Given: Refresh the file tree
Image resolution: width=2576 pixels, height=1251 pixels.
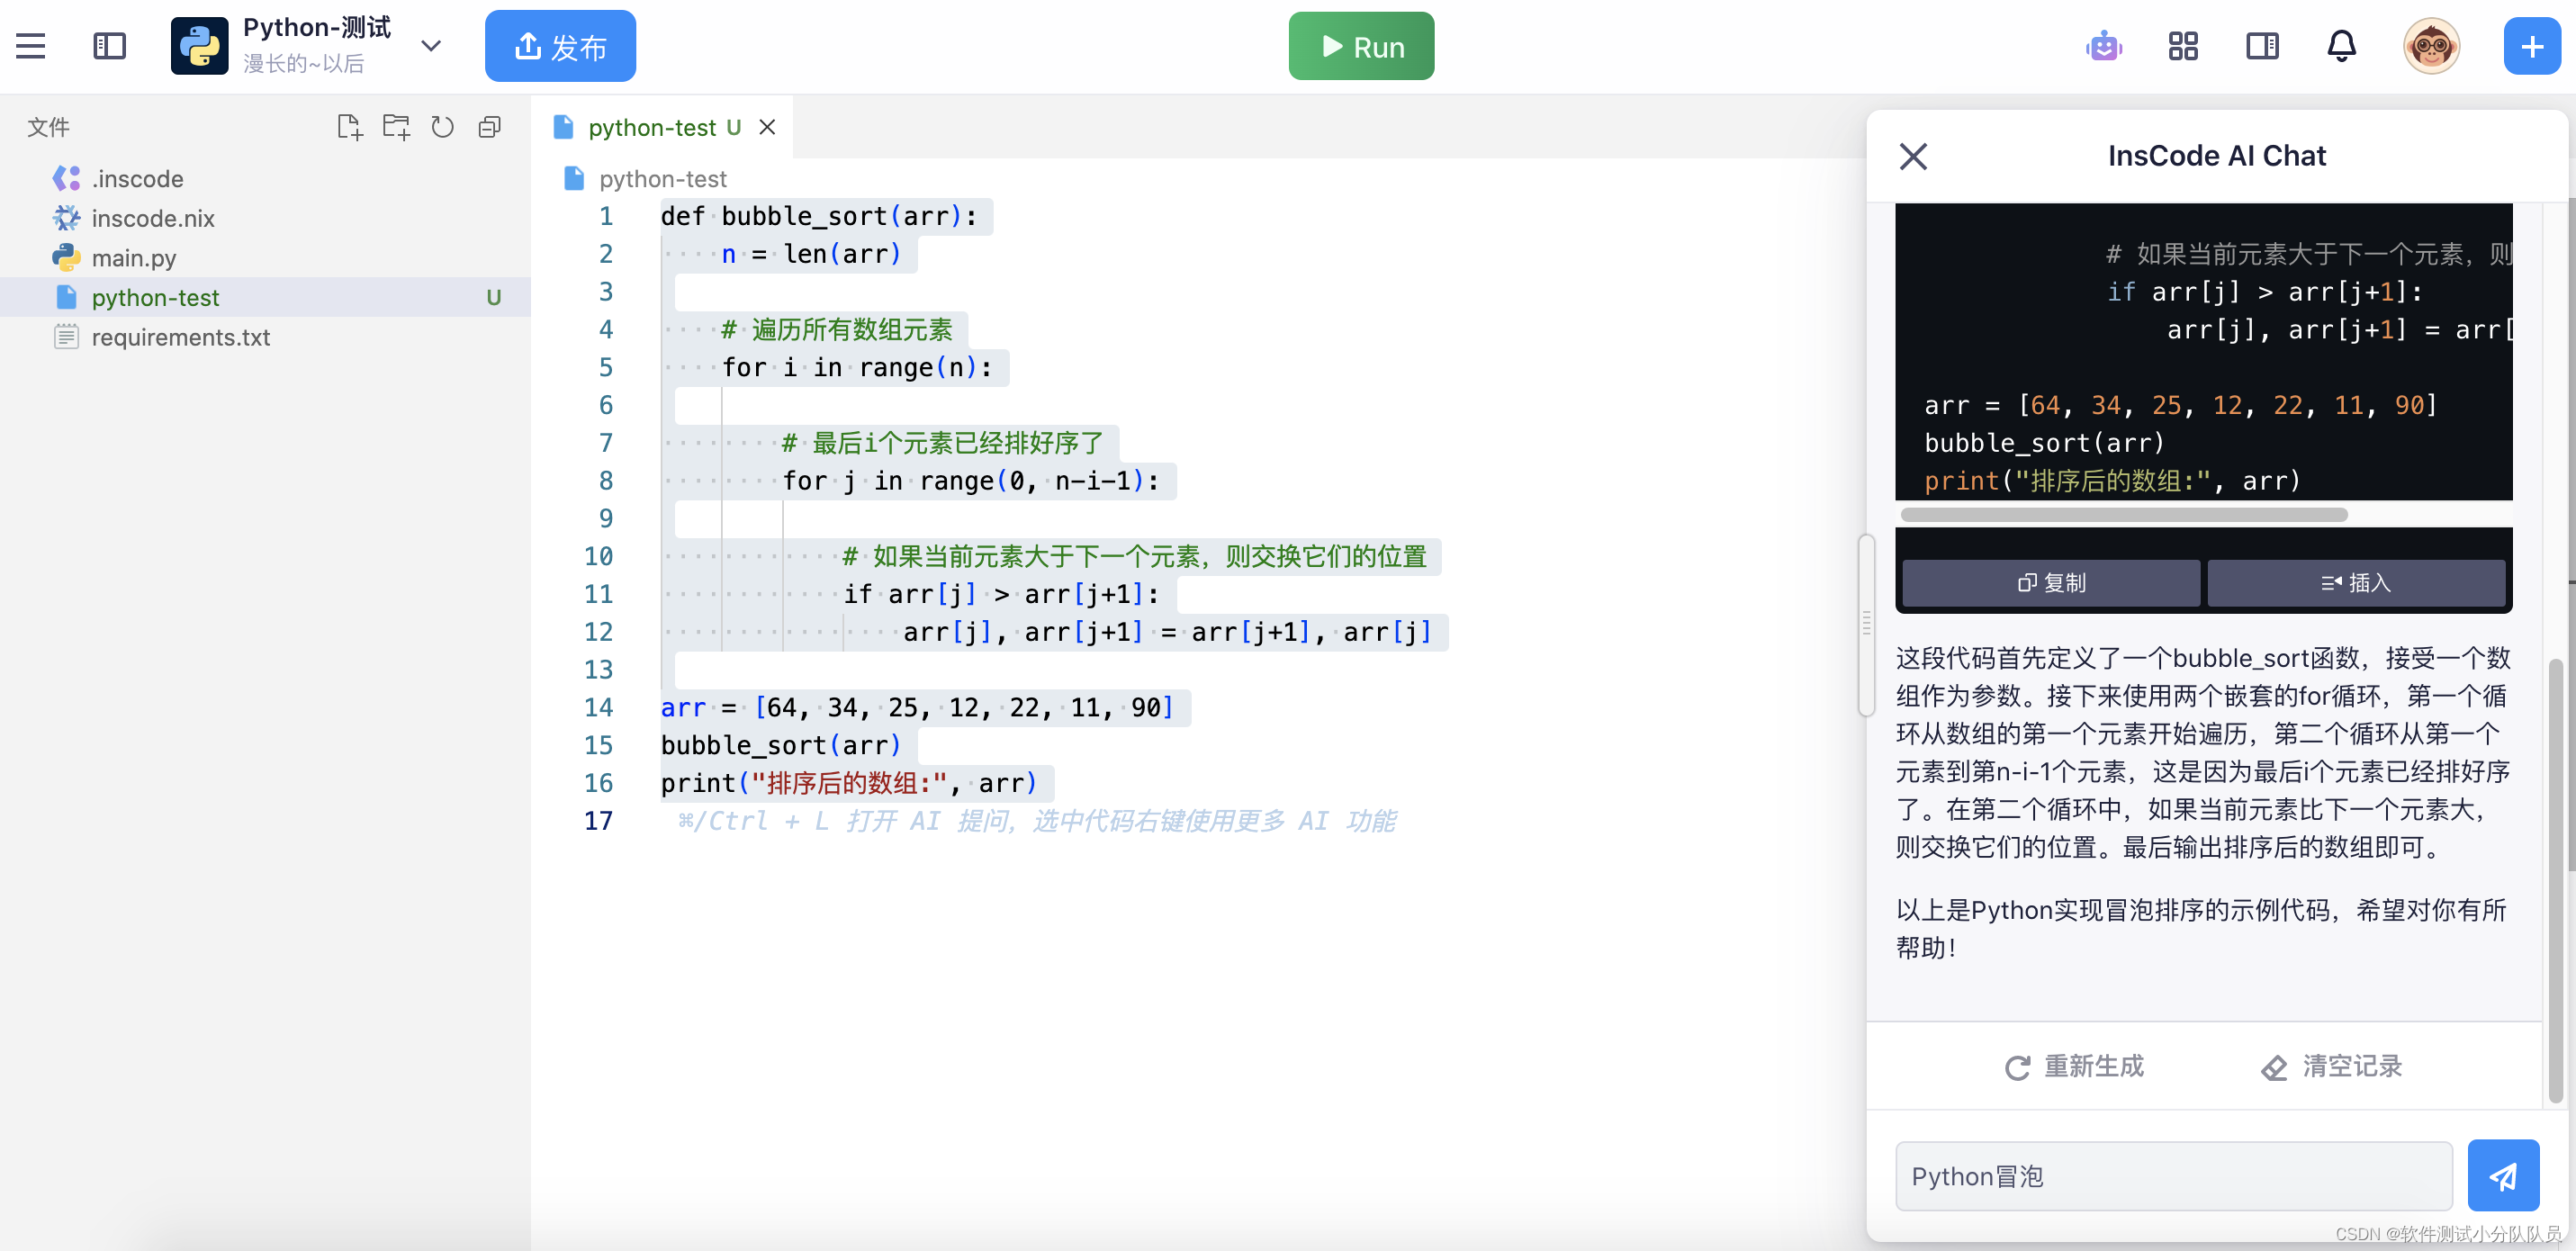Looking at the screenshot, I should pyautogui.click(x=442, y=127).
